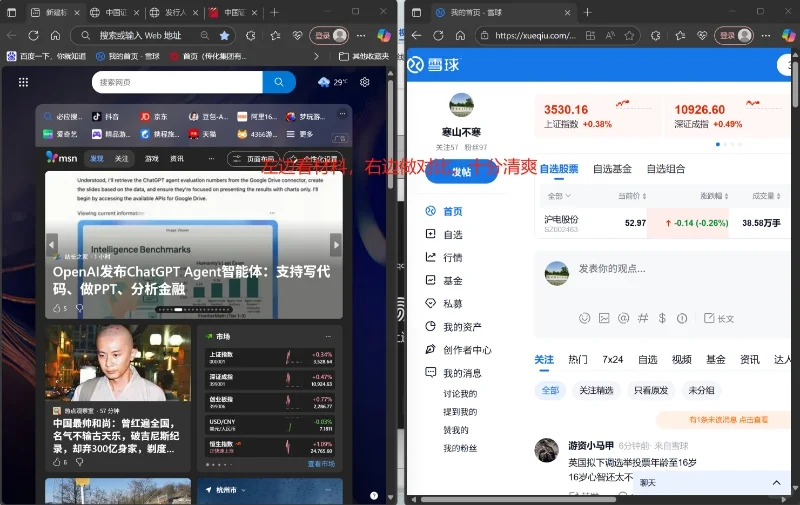Screen dimensions: 800x505
Task: Switch to the 自选基金 tab
Action: pos(612,169)
